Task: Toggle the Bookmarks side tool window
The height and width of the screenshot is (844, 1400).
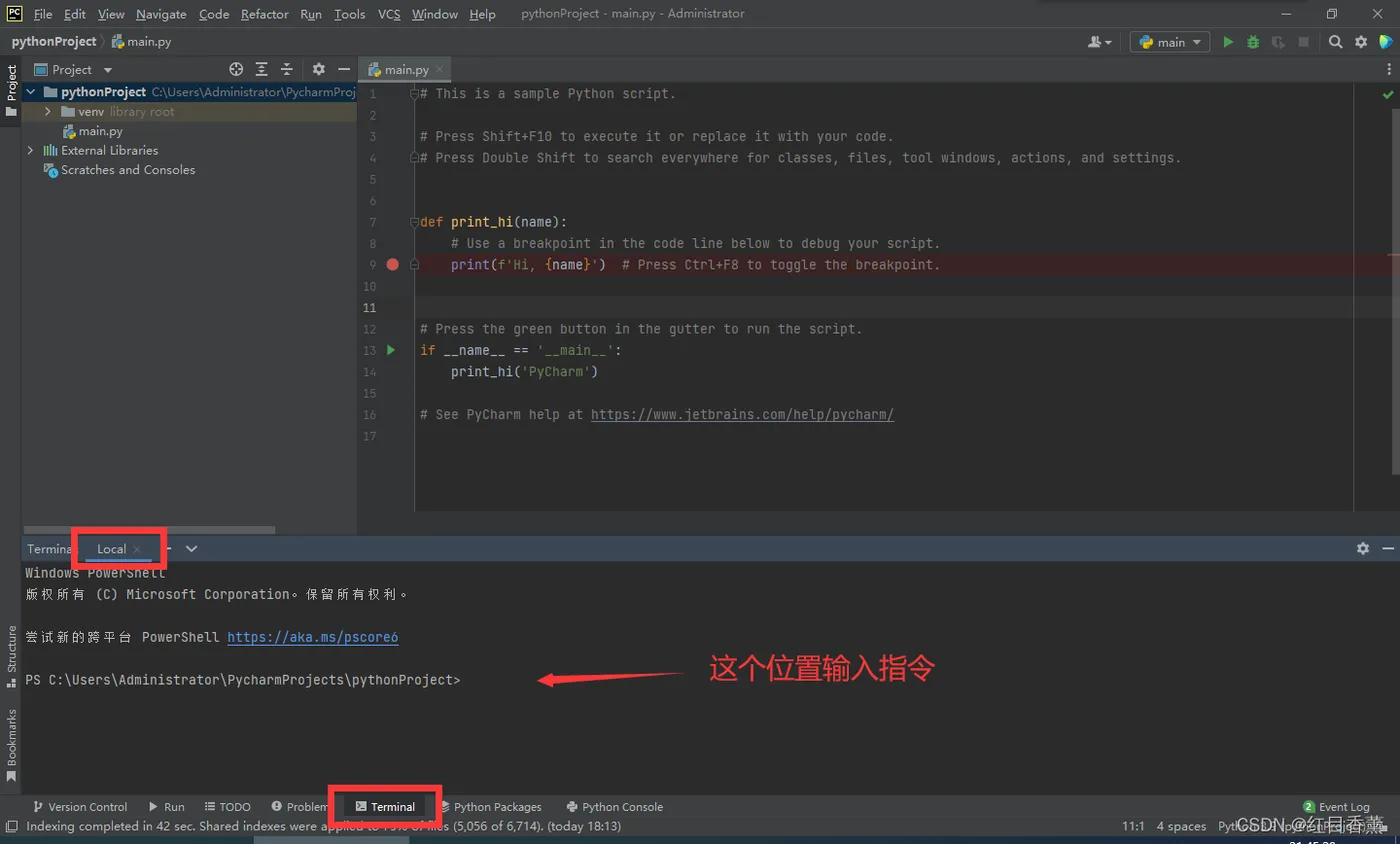Action: tap(11, 745)
